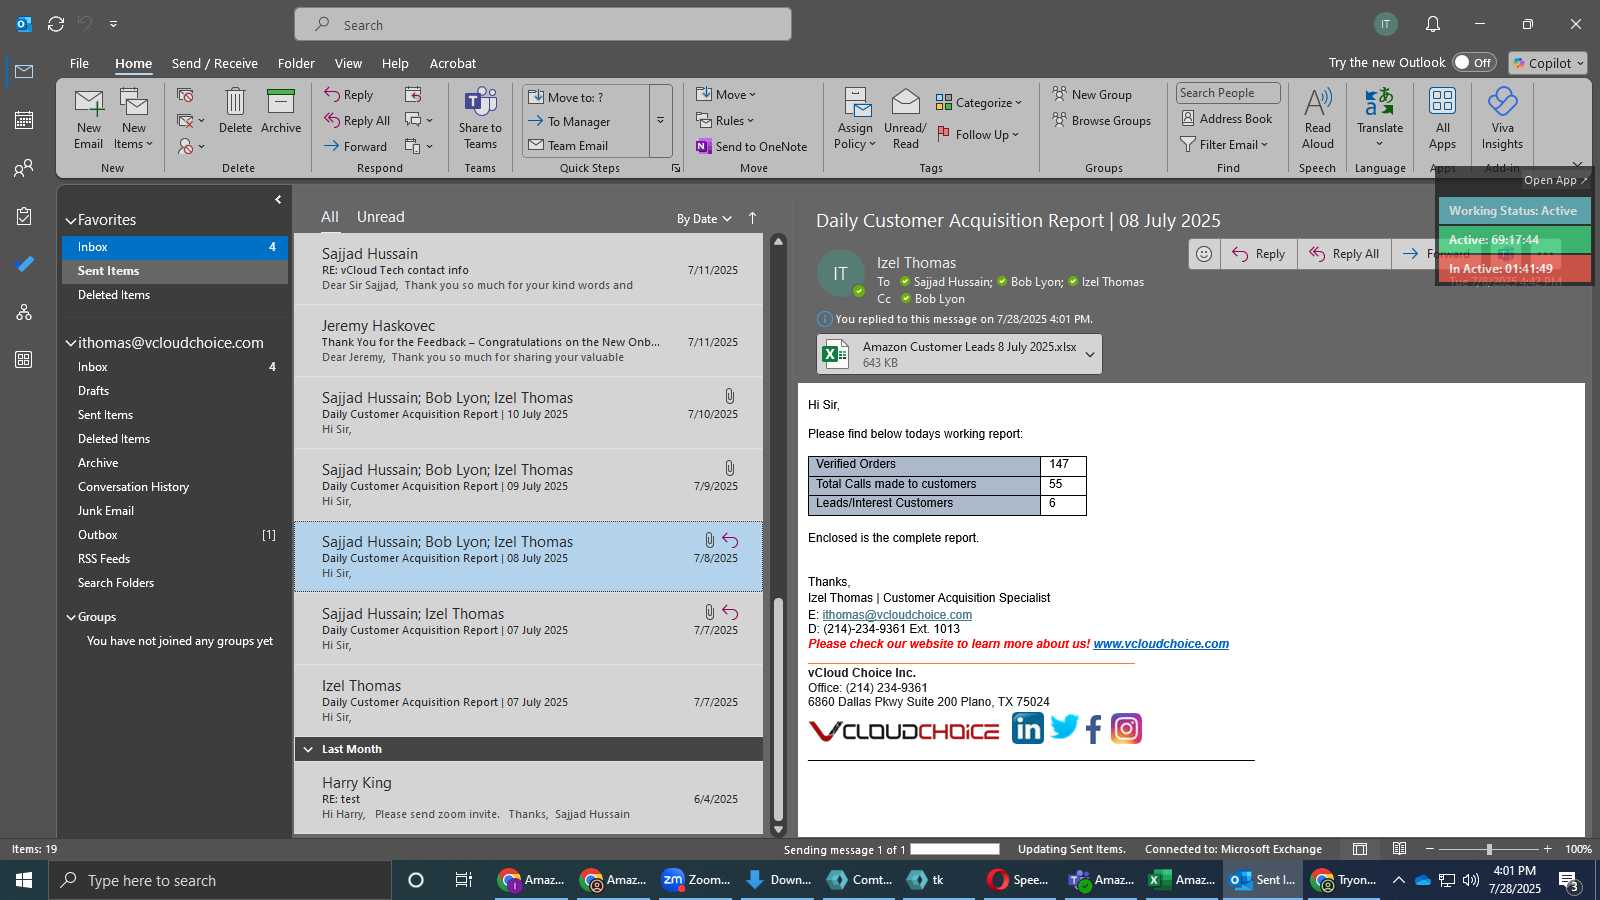Viewport: 1600px width, 900px height.
Task: Open Instagram icon in email signature
Action: [x=1126, y=728]
